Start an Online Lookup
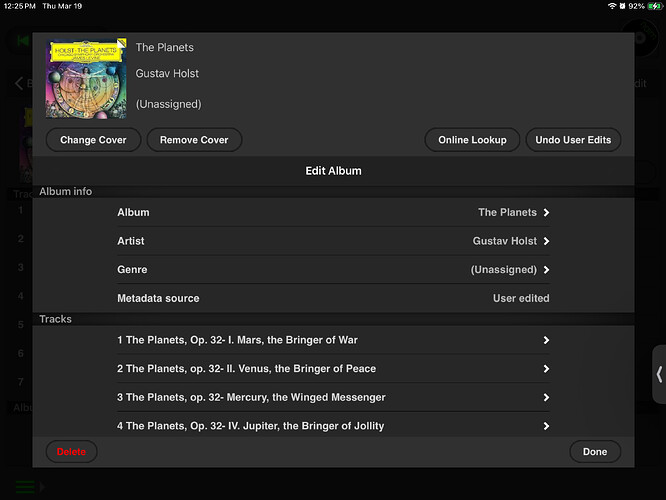The height and width of the screenshot is (500, 666). click(x=472, y=140)
